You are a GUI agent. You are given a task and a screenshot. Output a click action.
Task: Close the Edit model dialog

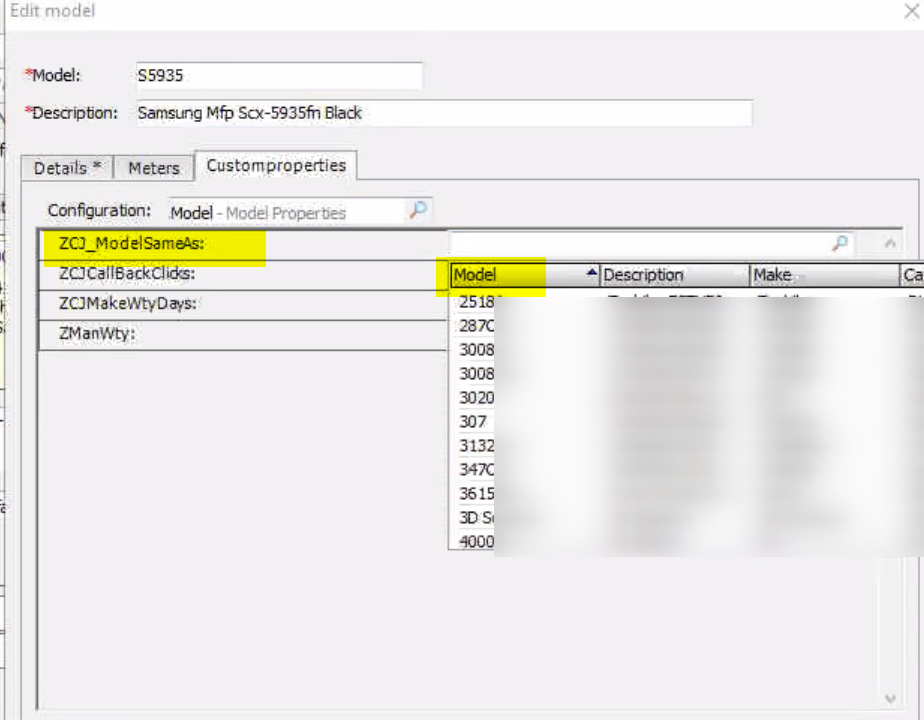pos(911,11)
